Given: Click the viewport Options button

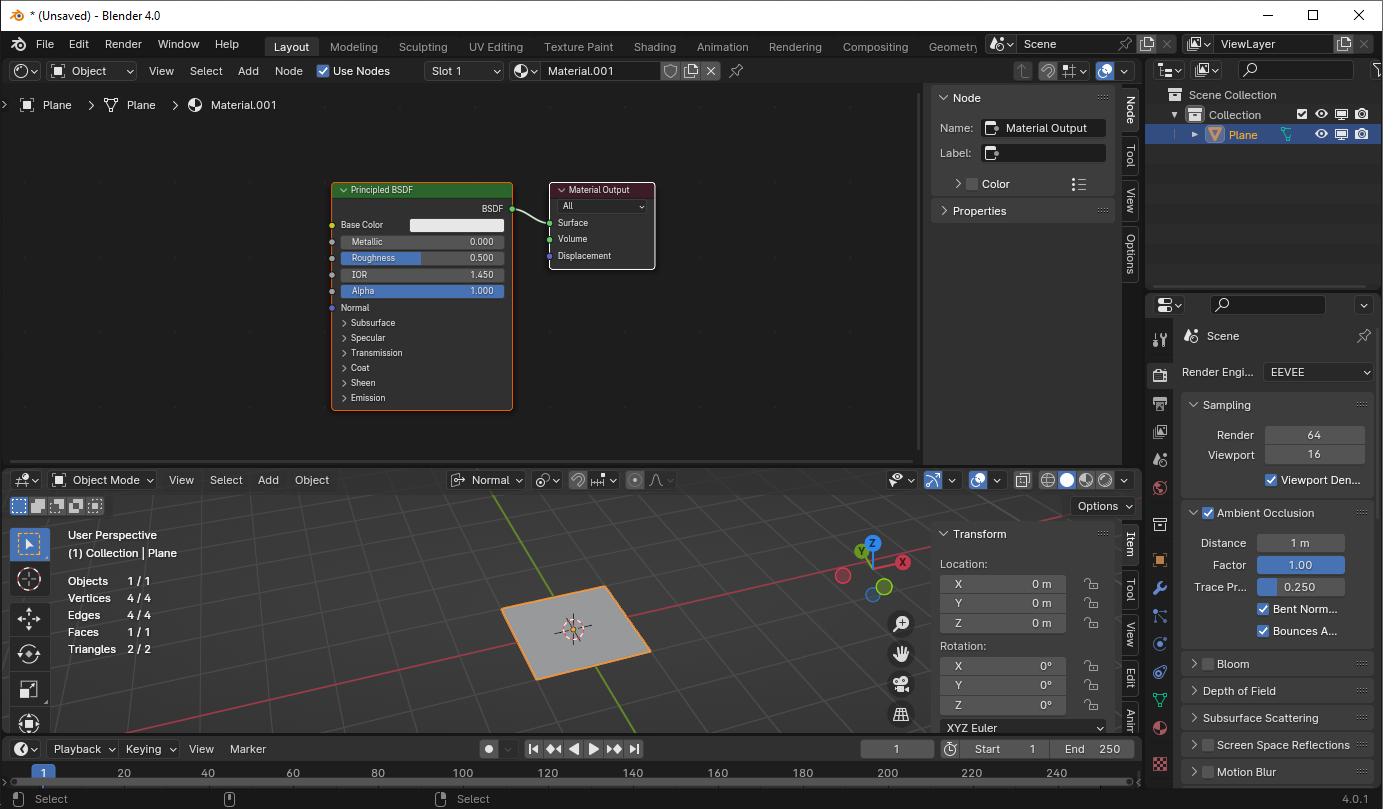Looking at the screenshot, I should click(1104, 506).
